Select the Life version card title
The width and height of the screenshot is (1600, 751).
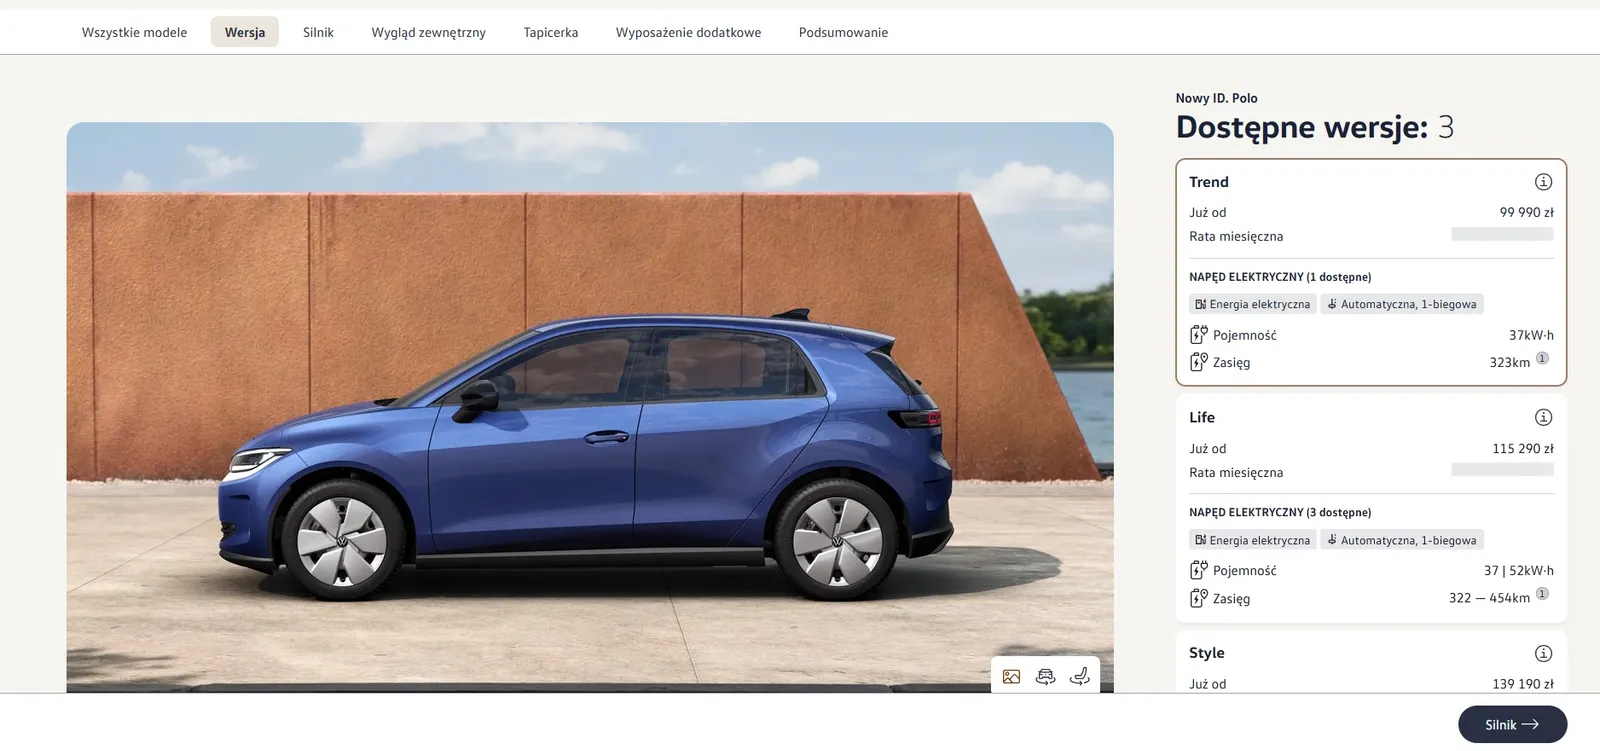(1202, 417)
